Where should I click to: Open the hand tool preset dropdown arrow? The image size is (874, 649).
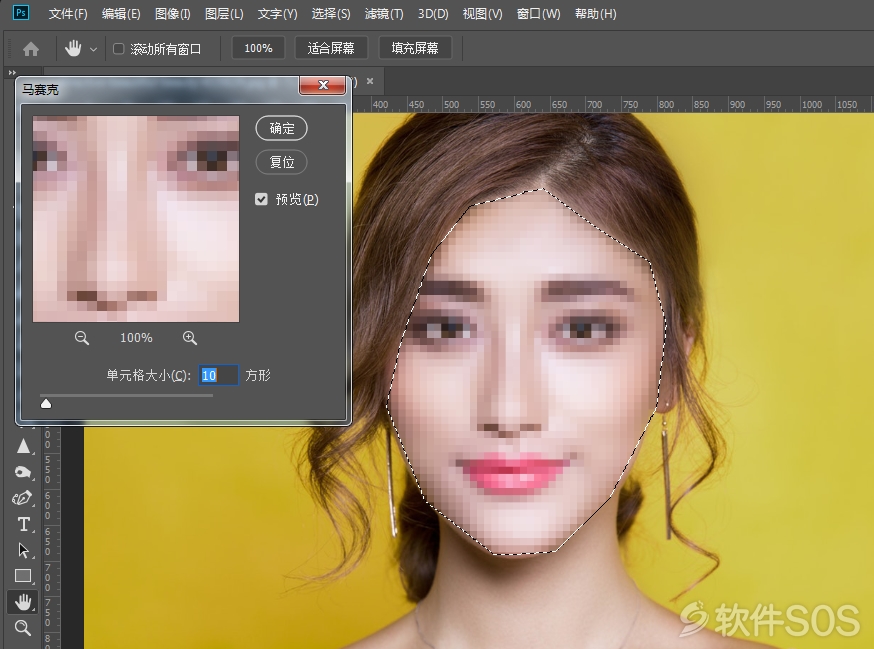94,50
